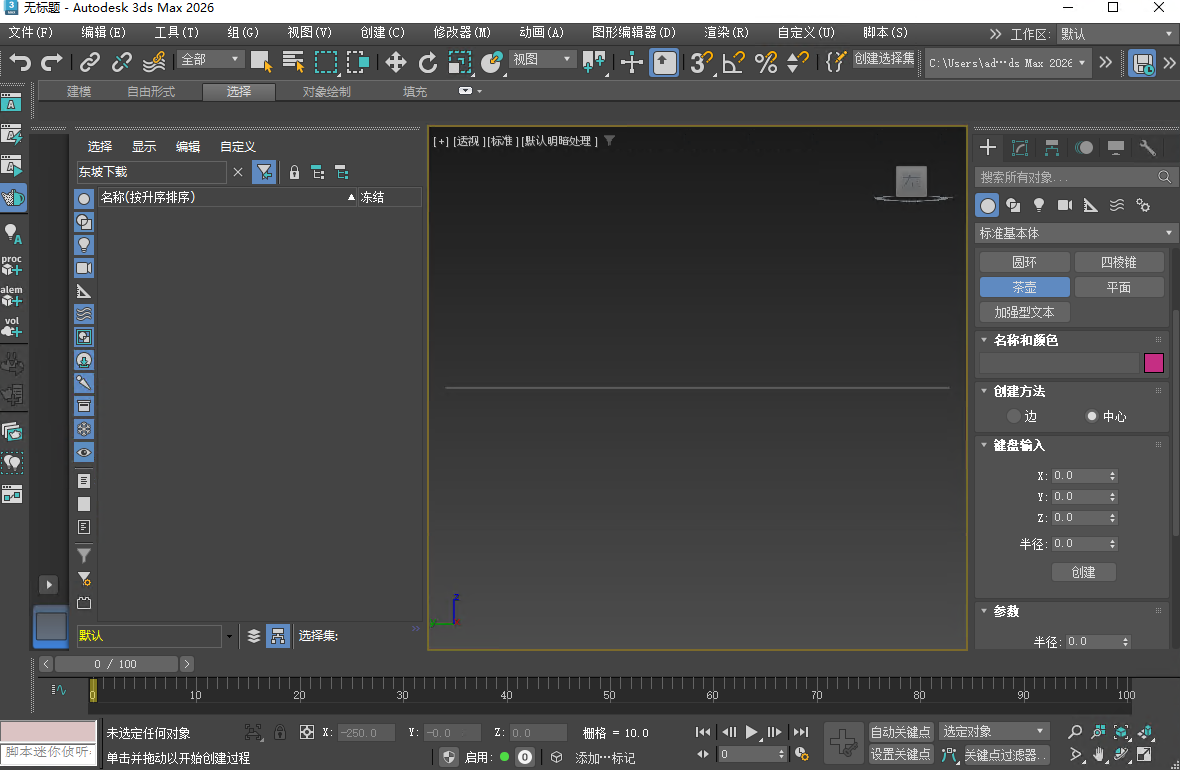The image size is (1180, 770).
Task: Switch to the Lights creation category
Action: (1038, 205)
